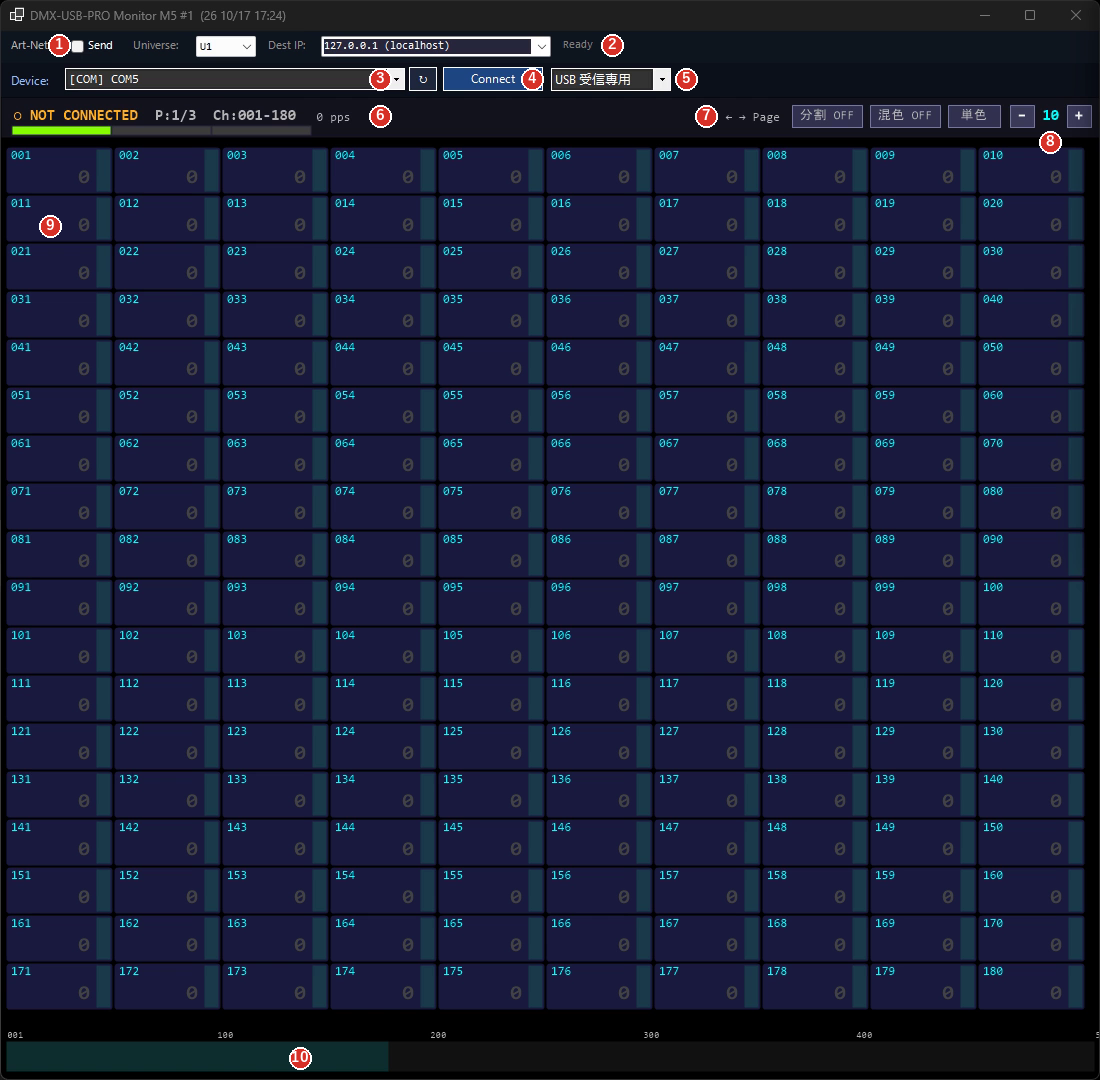This screenshot has height=1080, width=1100.
Task: Toggle the 混色 OFF color mix button
Action: click(x=905, y=116)
